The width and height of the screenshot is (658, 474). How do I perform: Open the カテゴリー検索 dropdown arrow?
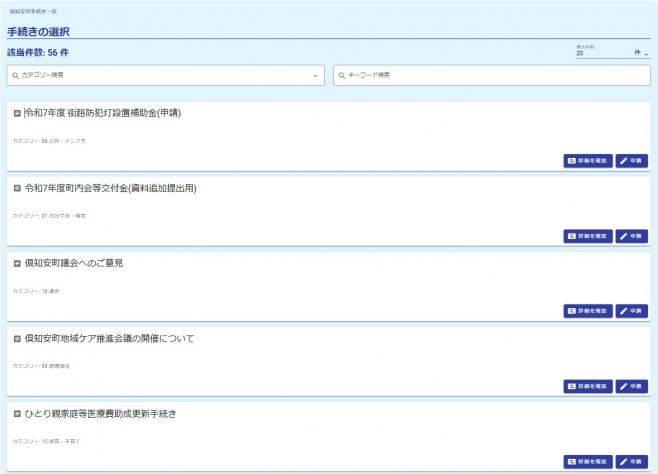point(315,75)
